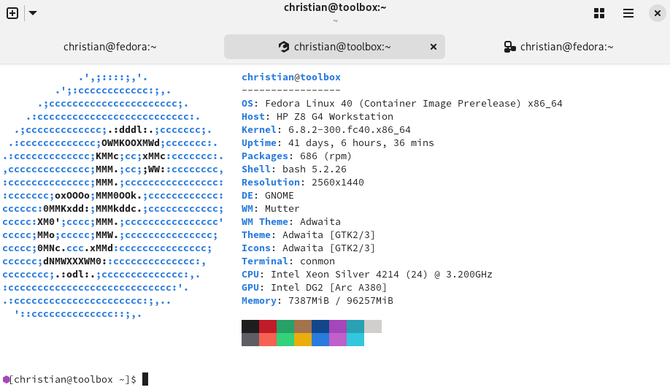Select the christian@toolbox tab

(335, 47)
